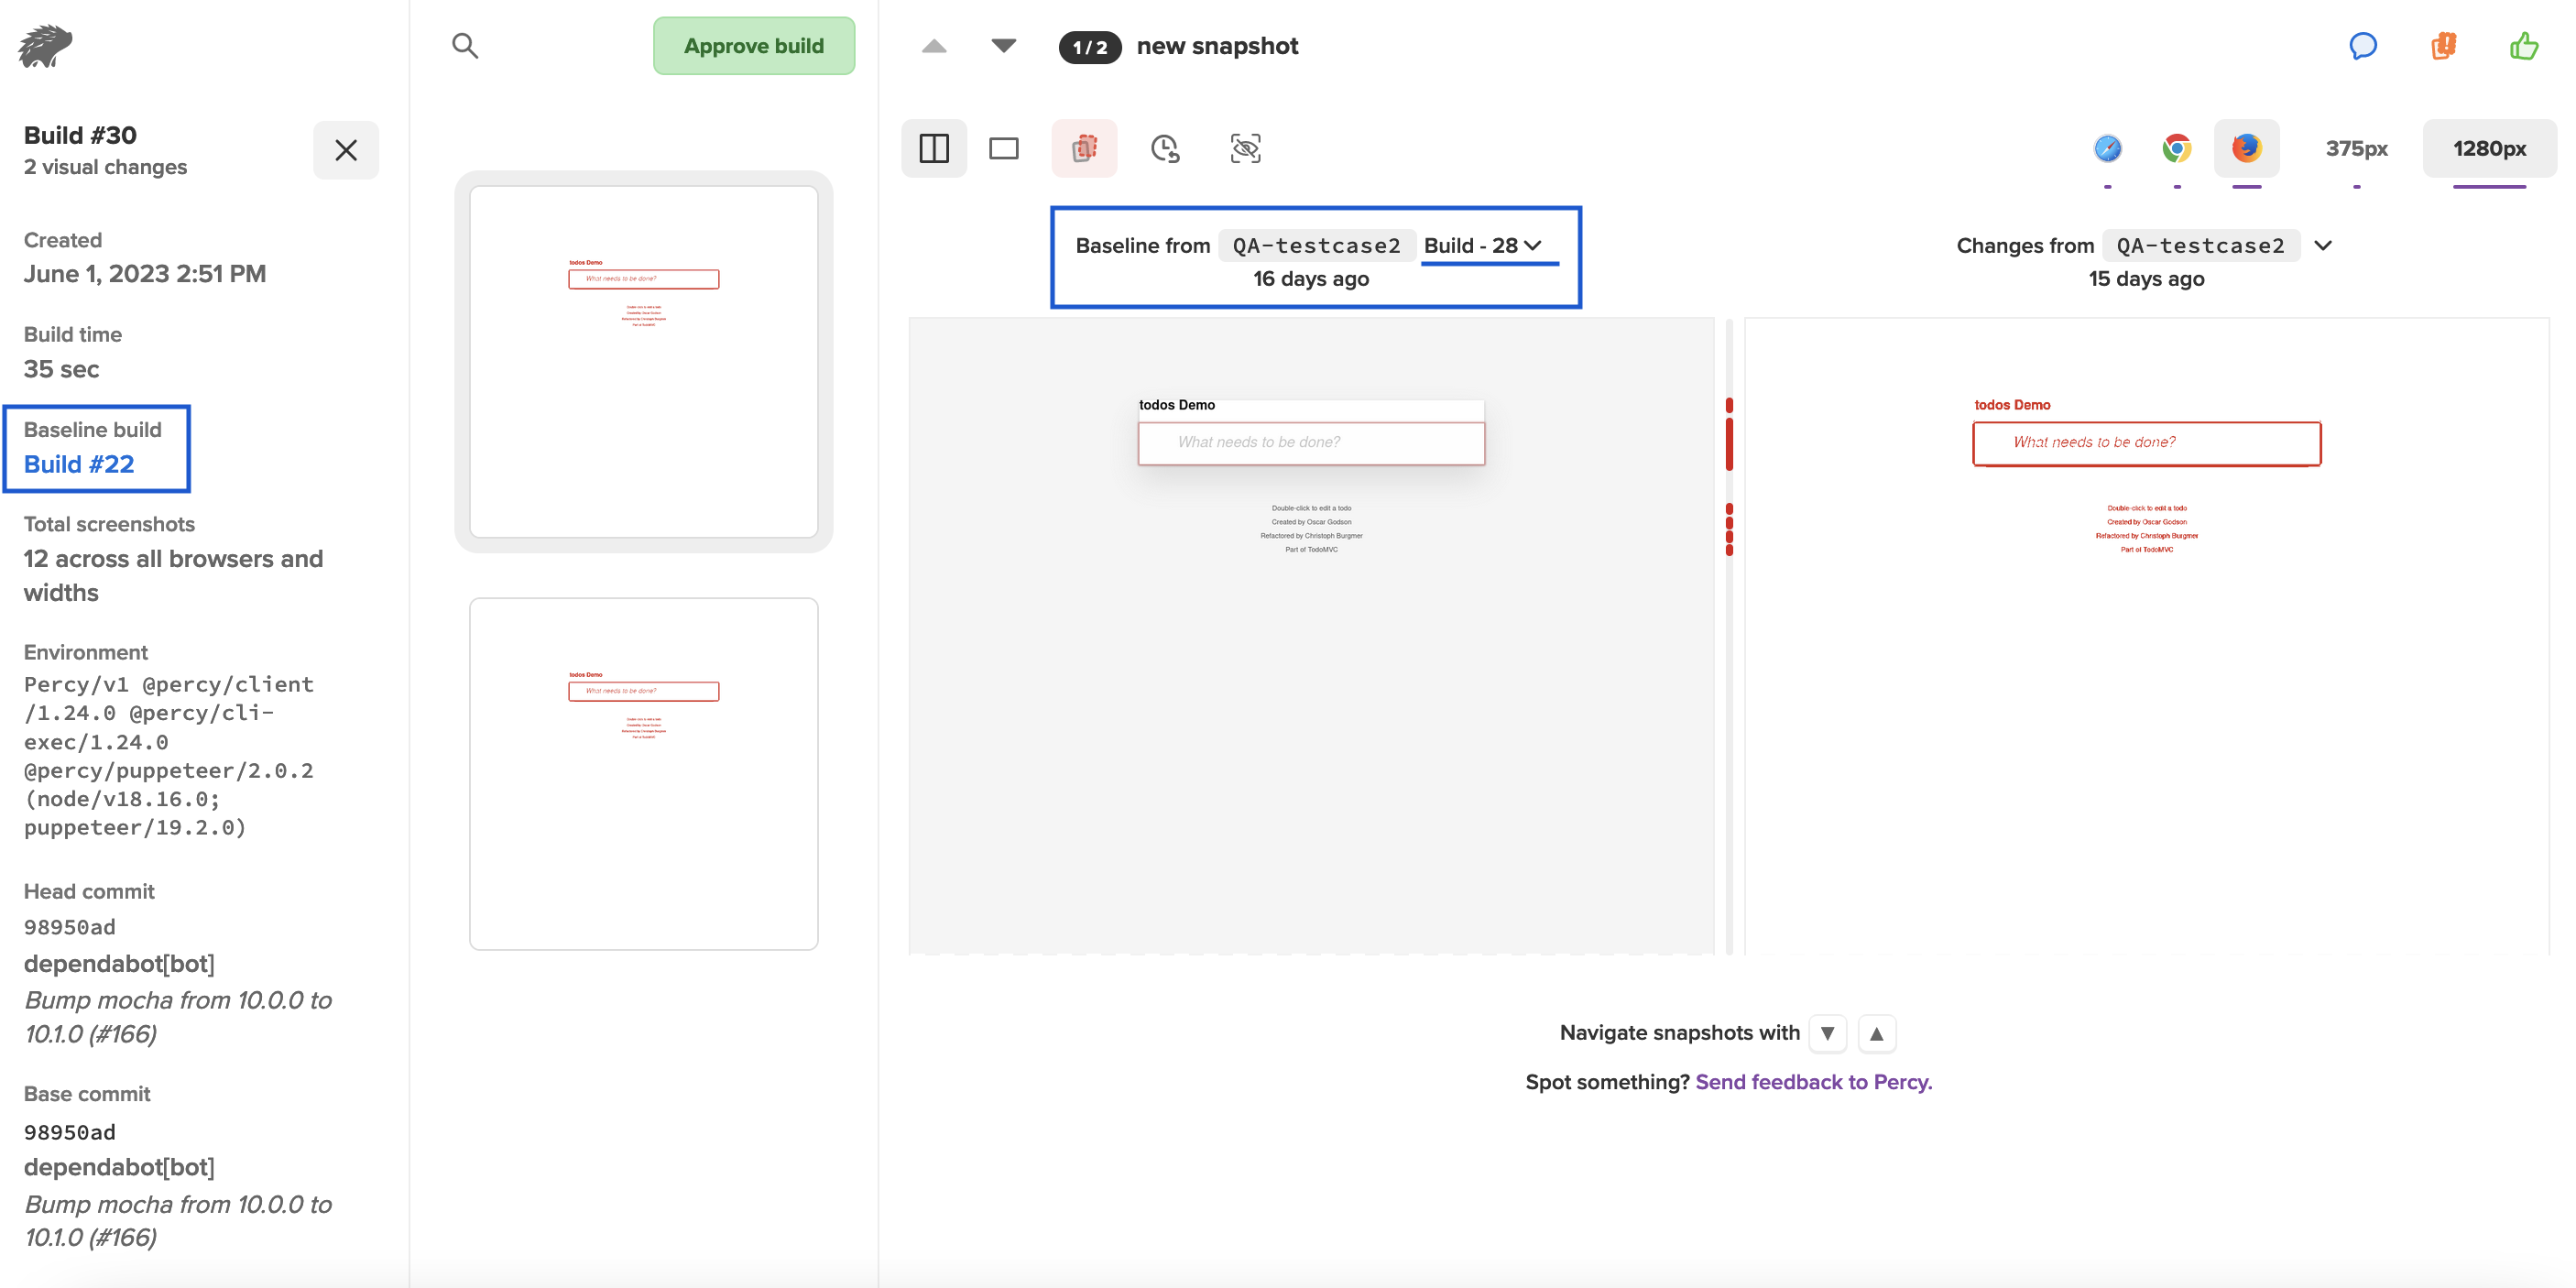
Task: Open the Build #22 baseline link
Action: click(x=79, y=464)
